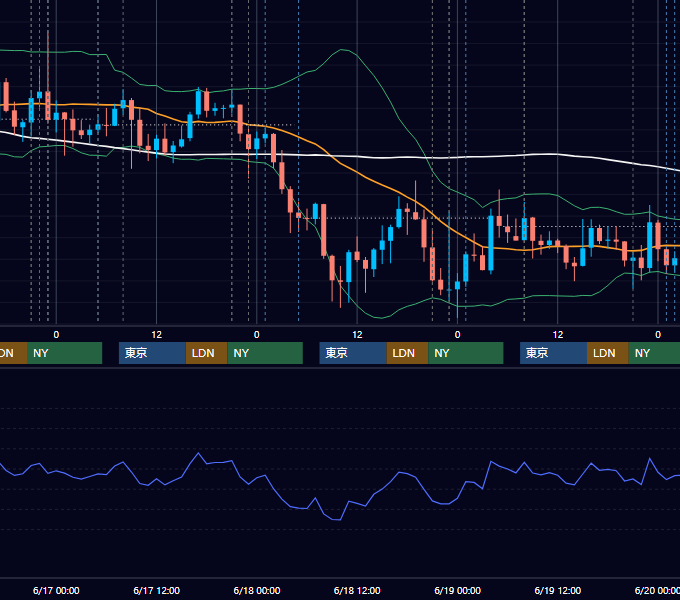Select the NY session block preceding 6/17 東京
The height and width of the screenshot is (600, 680).
coord(64,353)
